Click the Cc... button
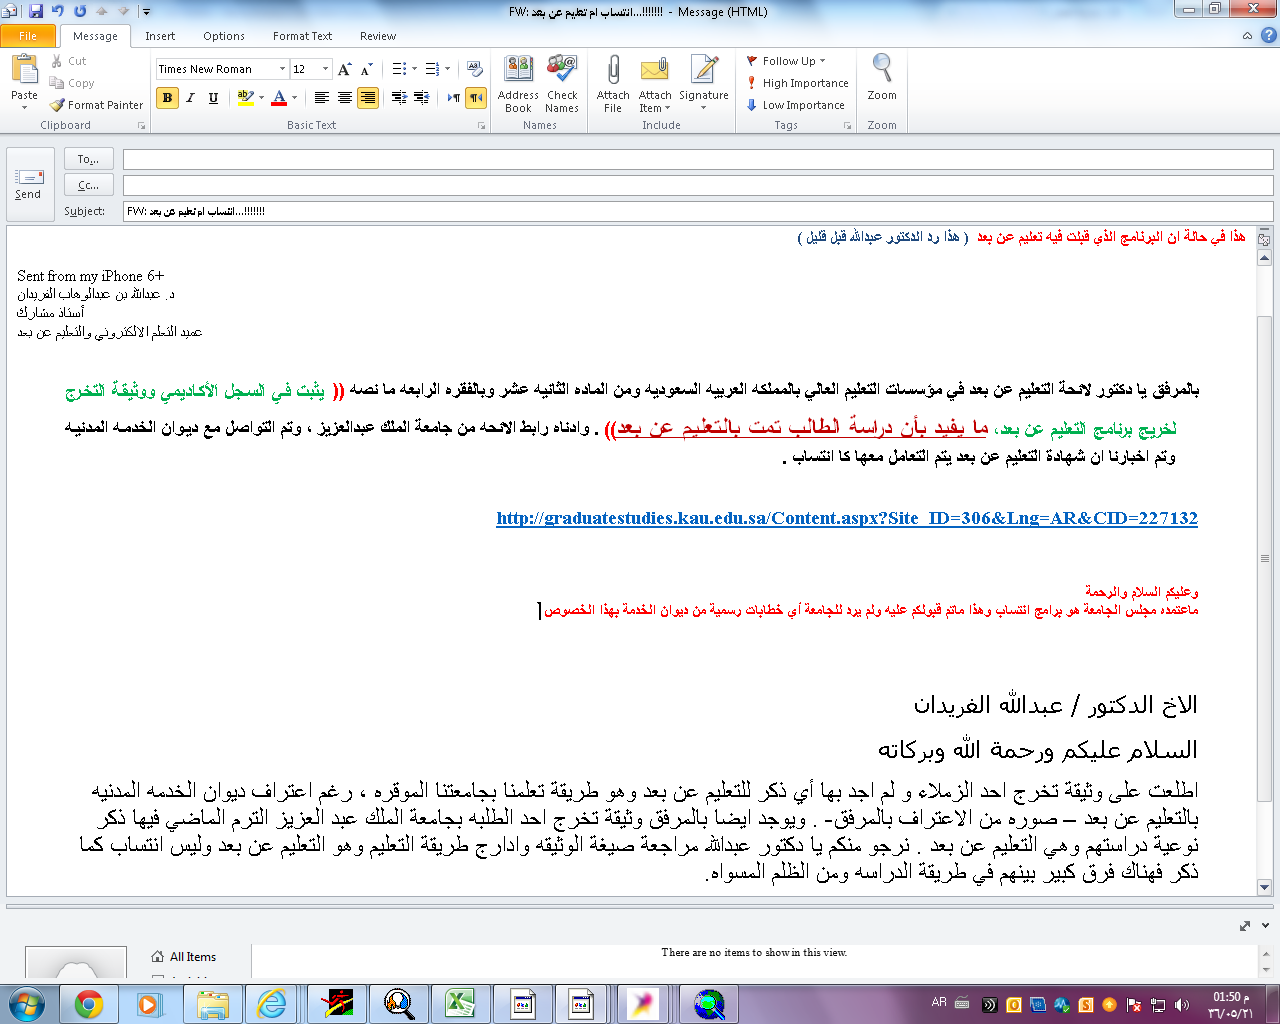This screenshot has height=1024, width=1280. click(x=88, y=185)
